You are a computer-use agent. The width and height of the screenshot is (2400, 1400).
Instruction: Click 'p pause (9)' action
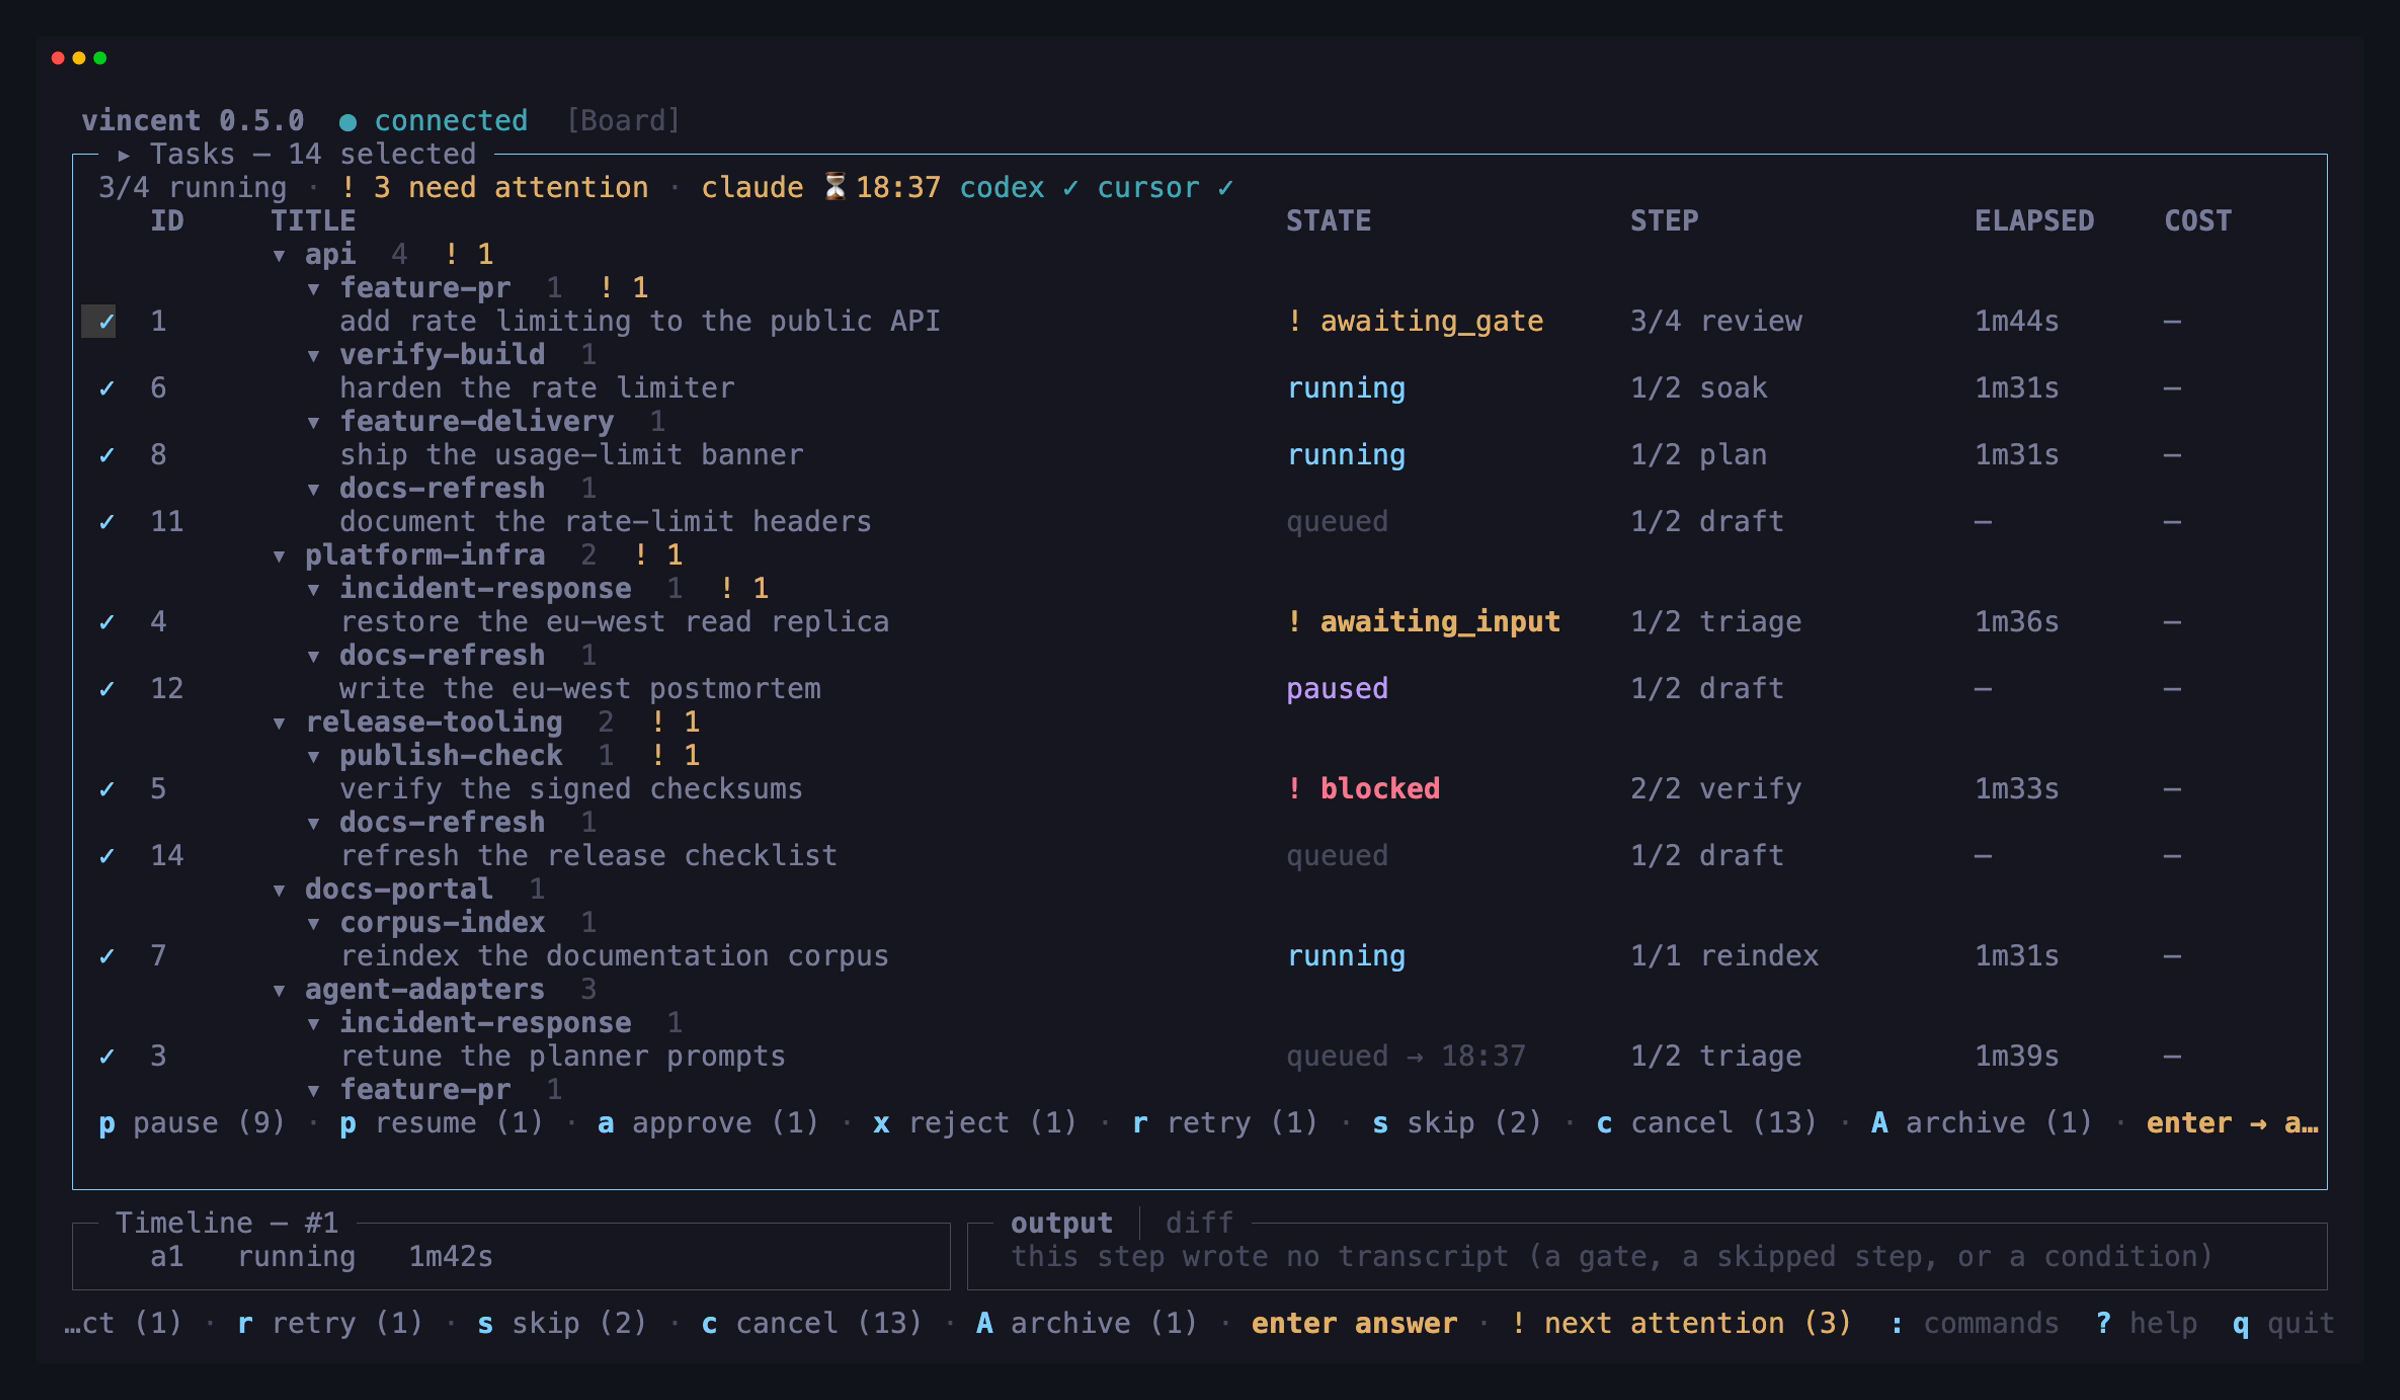(x=192, y=1123)
